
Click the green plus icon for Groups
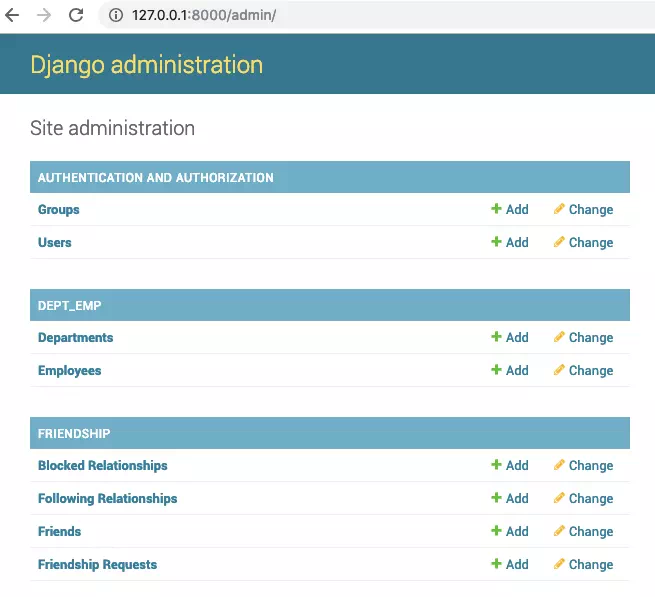point(496,208)
